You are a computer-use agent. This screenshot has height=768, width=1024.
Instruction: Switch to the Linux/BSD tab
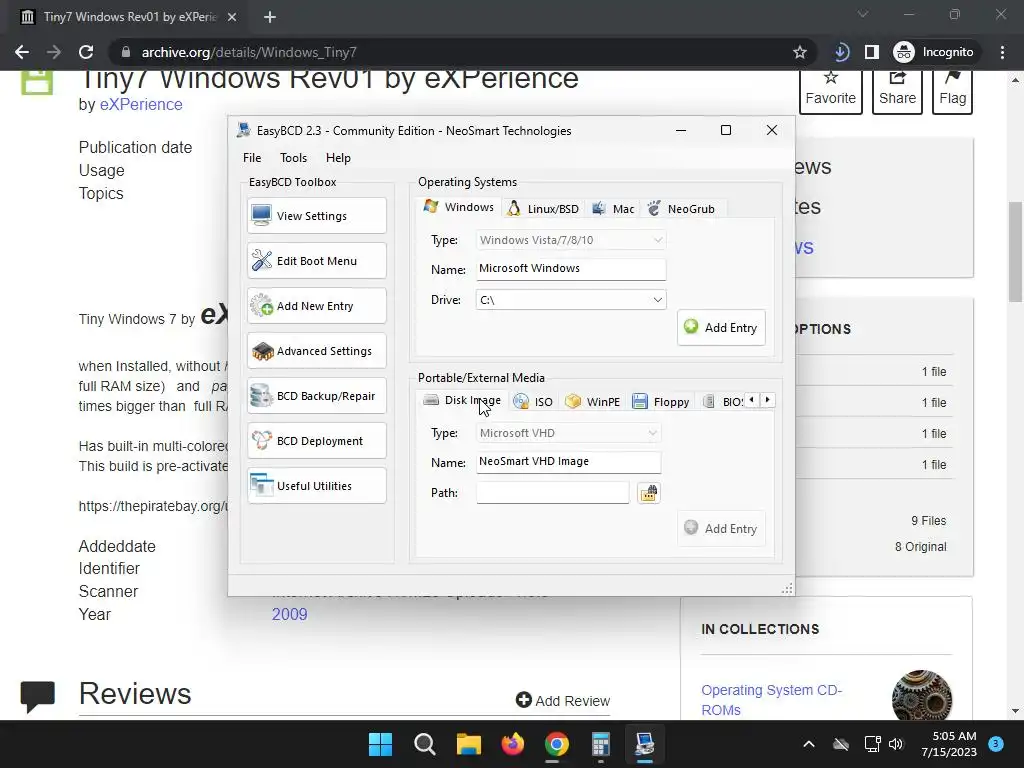coord(543,209)
